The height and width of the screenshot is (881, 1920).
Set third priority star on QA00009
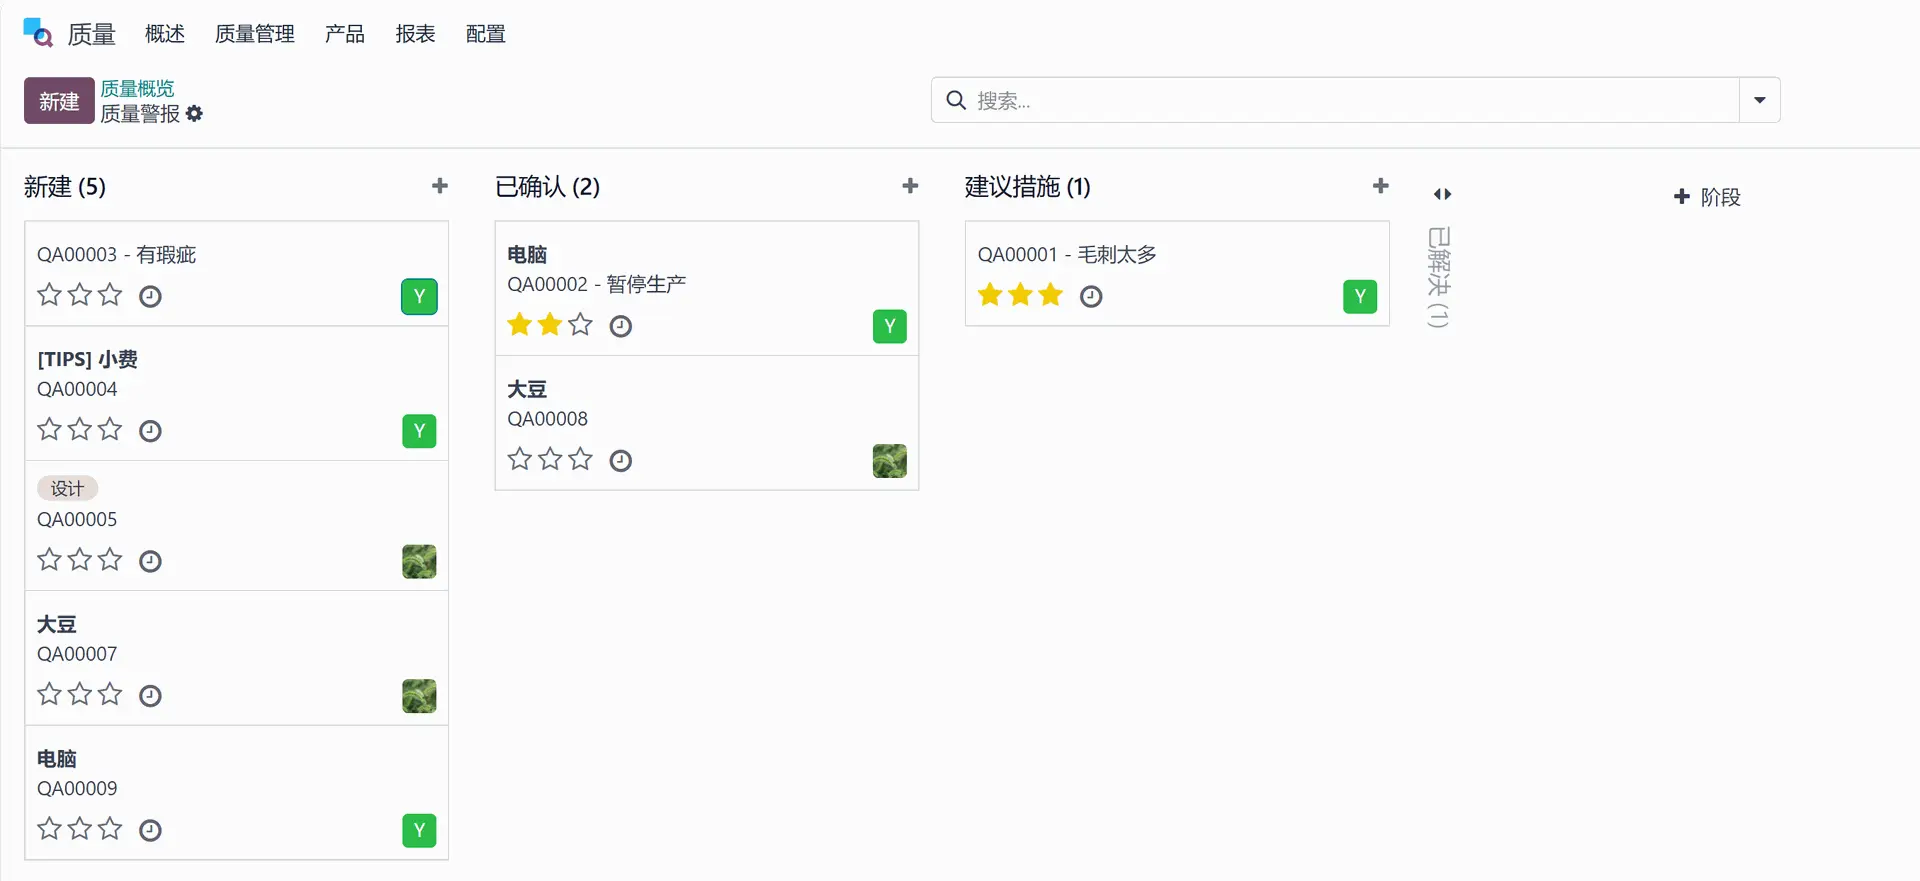[x=110, y=829]
